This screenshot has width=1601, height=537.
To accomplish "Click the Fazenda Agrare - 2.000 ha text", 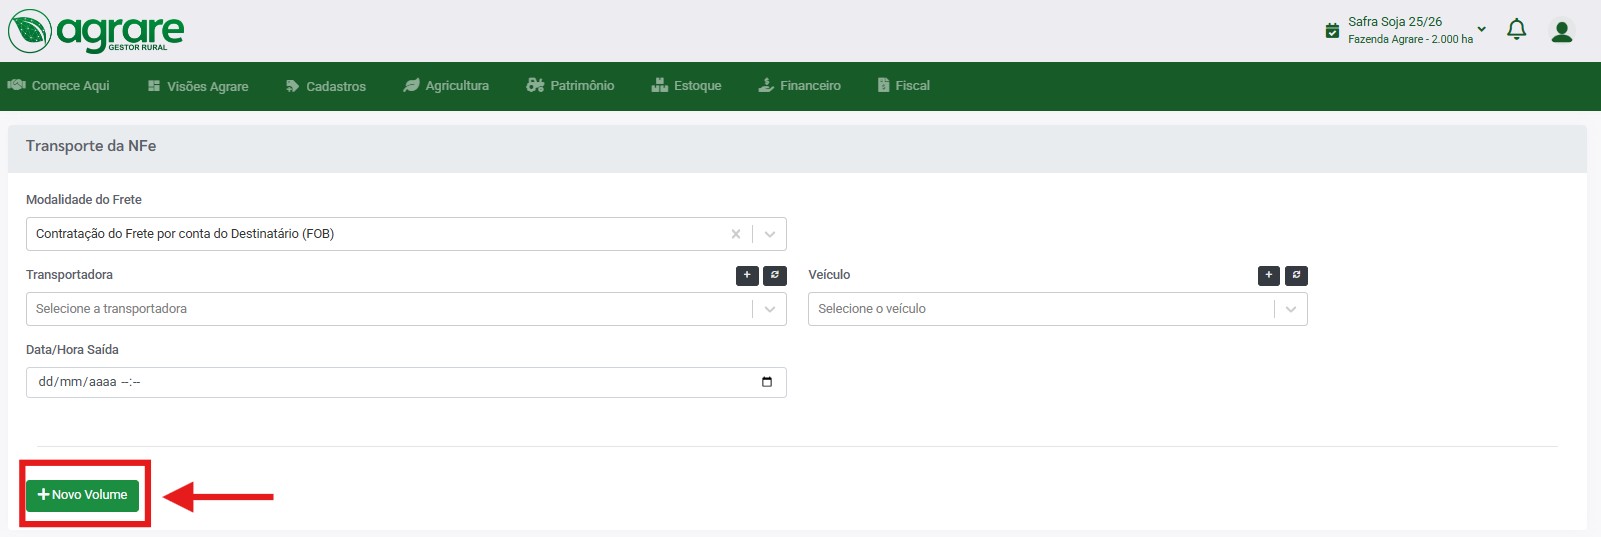I will pos(1410,39).
